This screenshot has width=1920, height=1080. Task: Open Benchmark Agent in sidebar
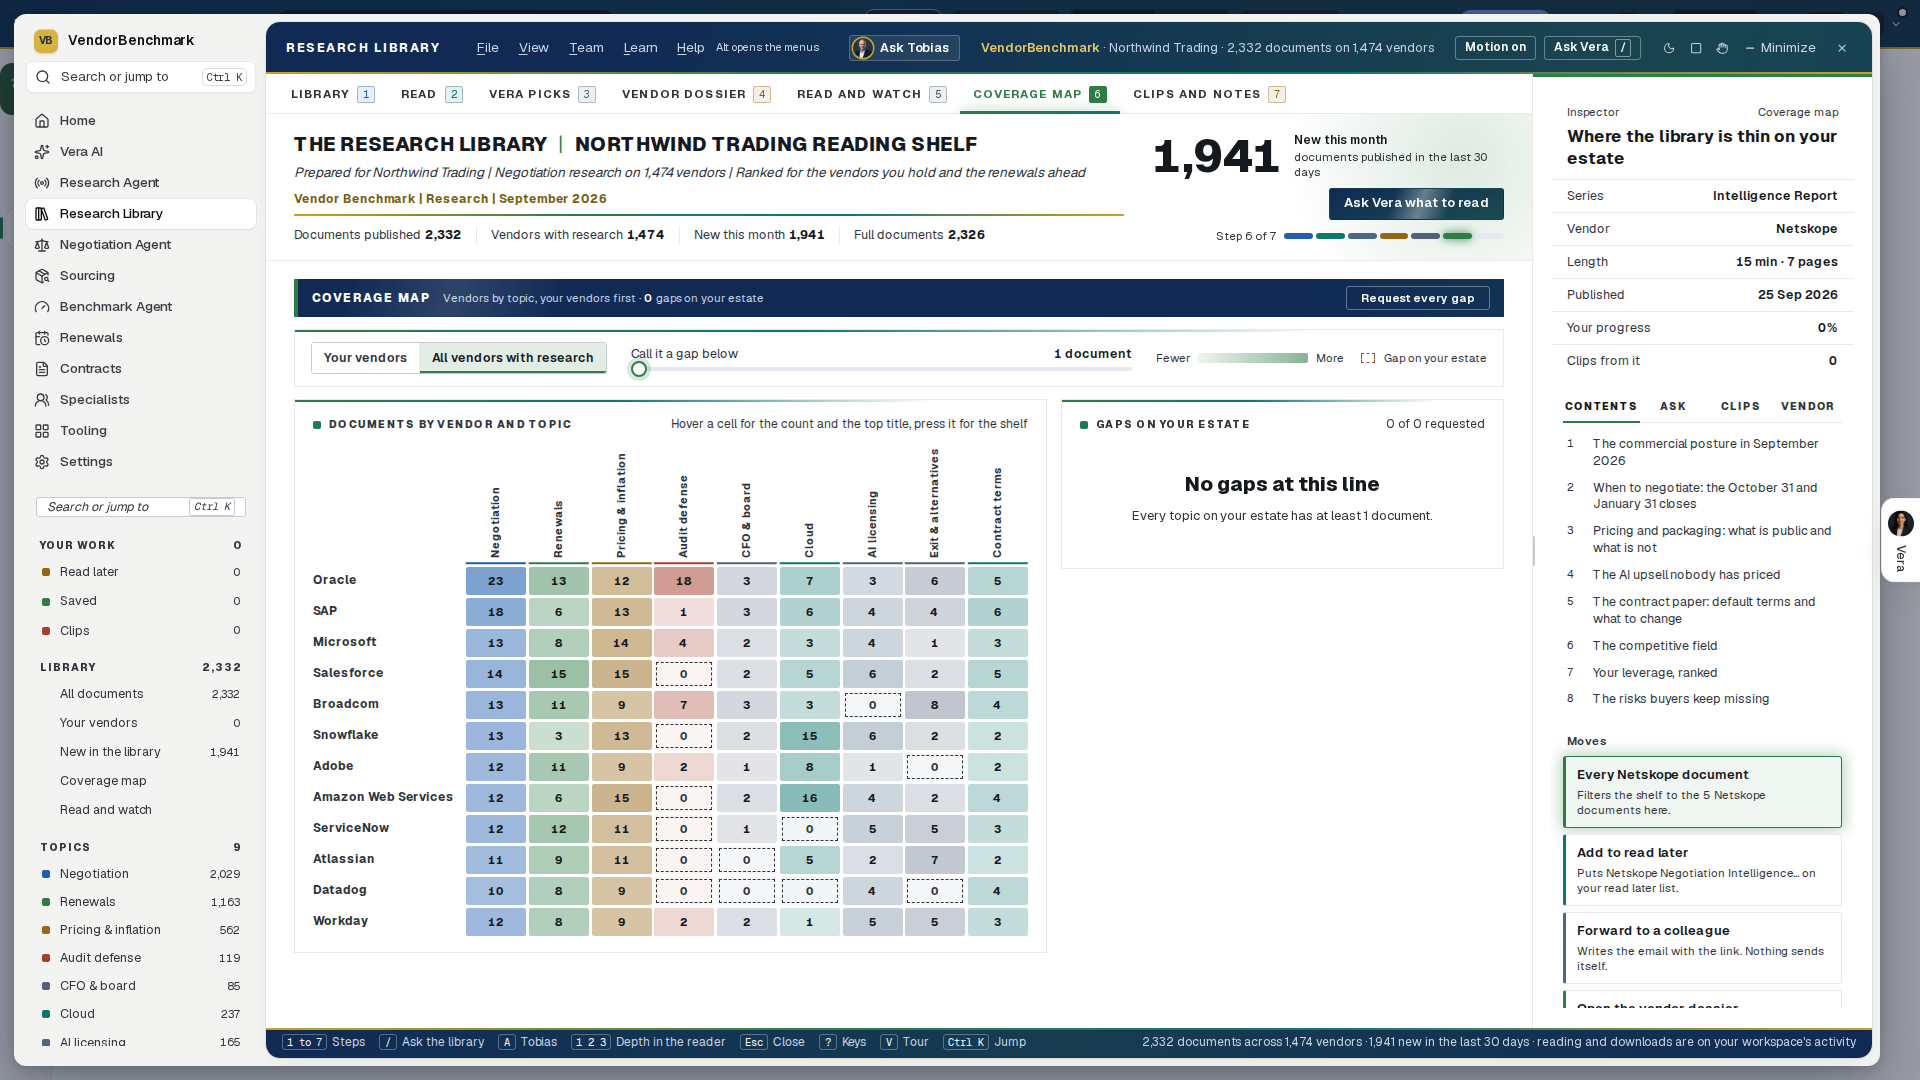(x=140, y=307)
